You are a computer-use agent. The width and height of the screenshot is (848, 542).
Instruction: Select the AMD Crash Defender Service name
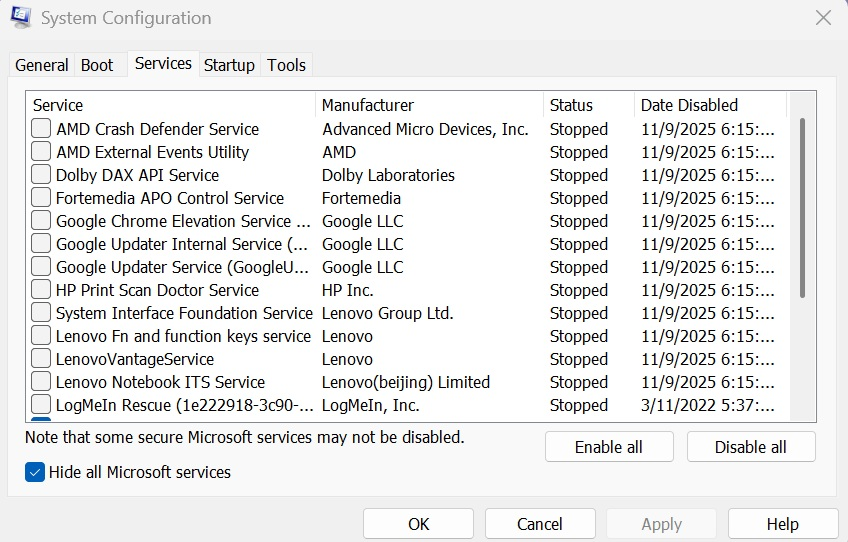157,129
